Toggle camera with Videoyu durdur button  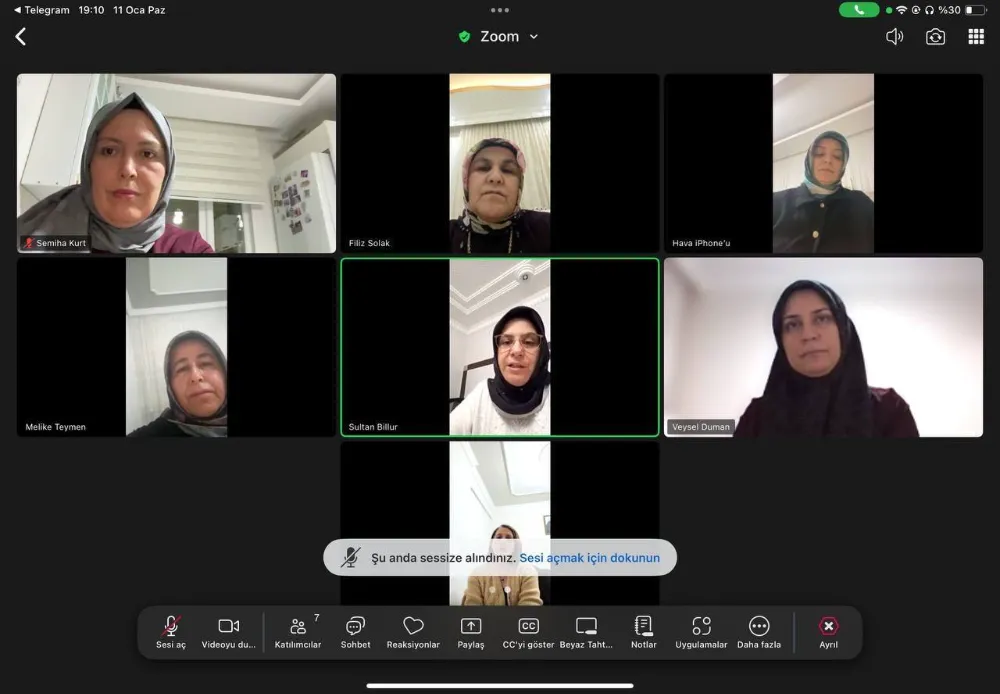(229, 632)
